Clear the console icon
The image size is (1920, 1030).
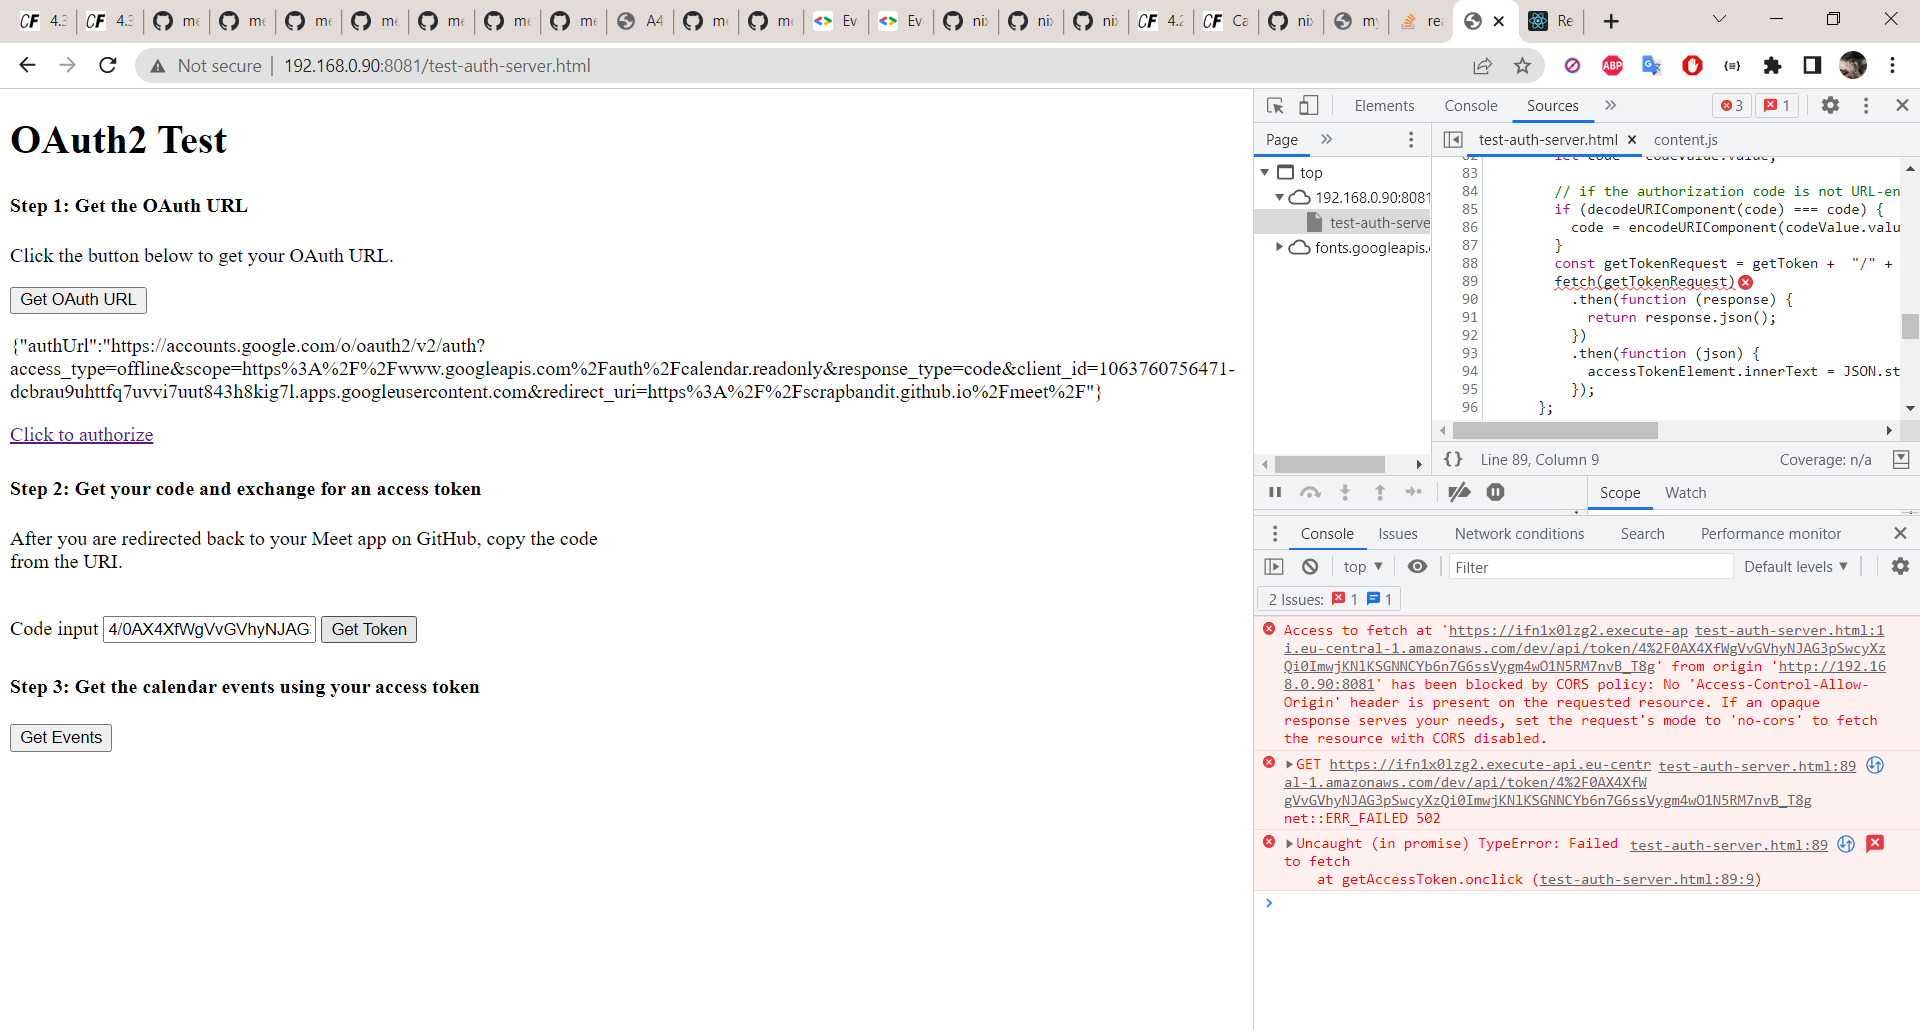point(1310,567)
